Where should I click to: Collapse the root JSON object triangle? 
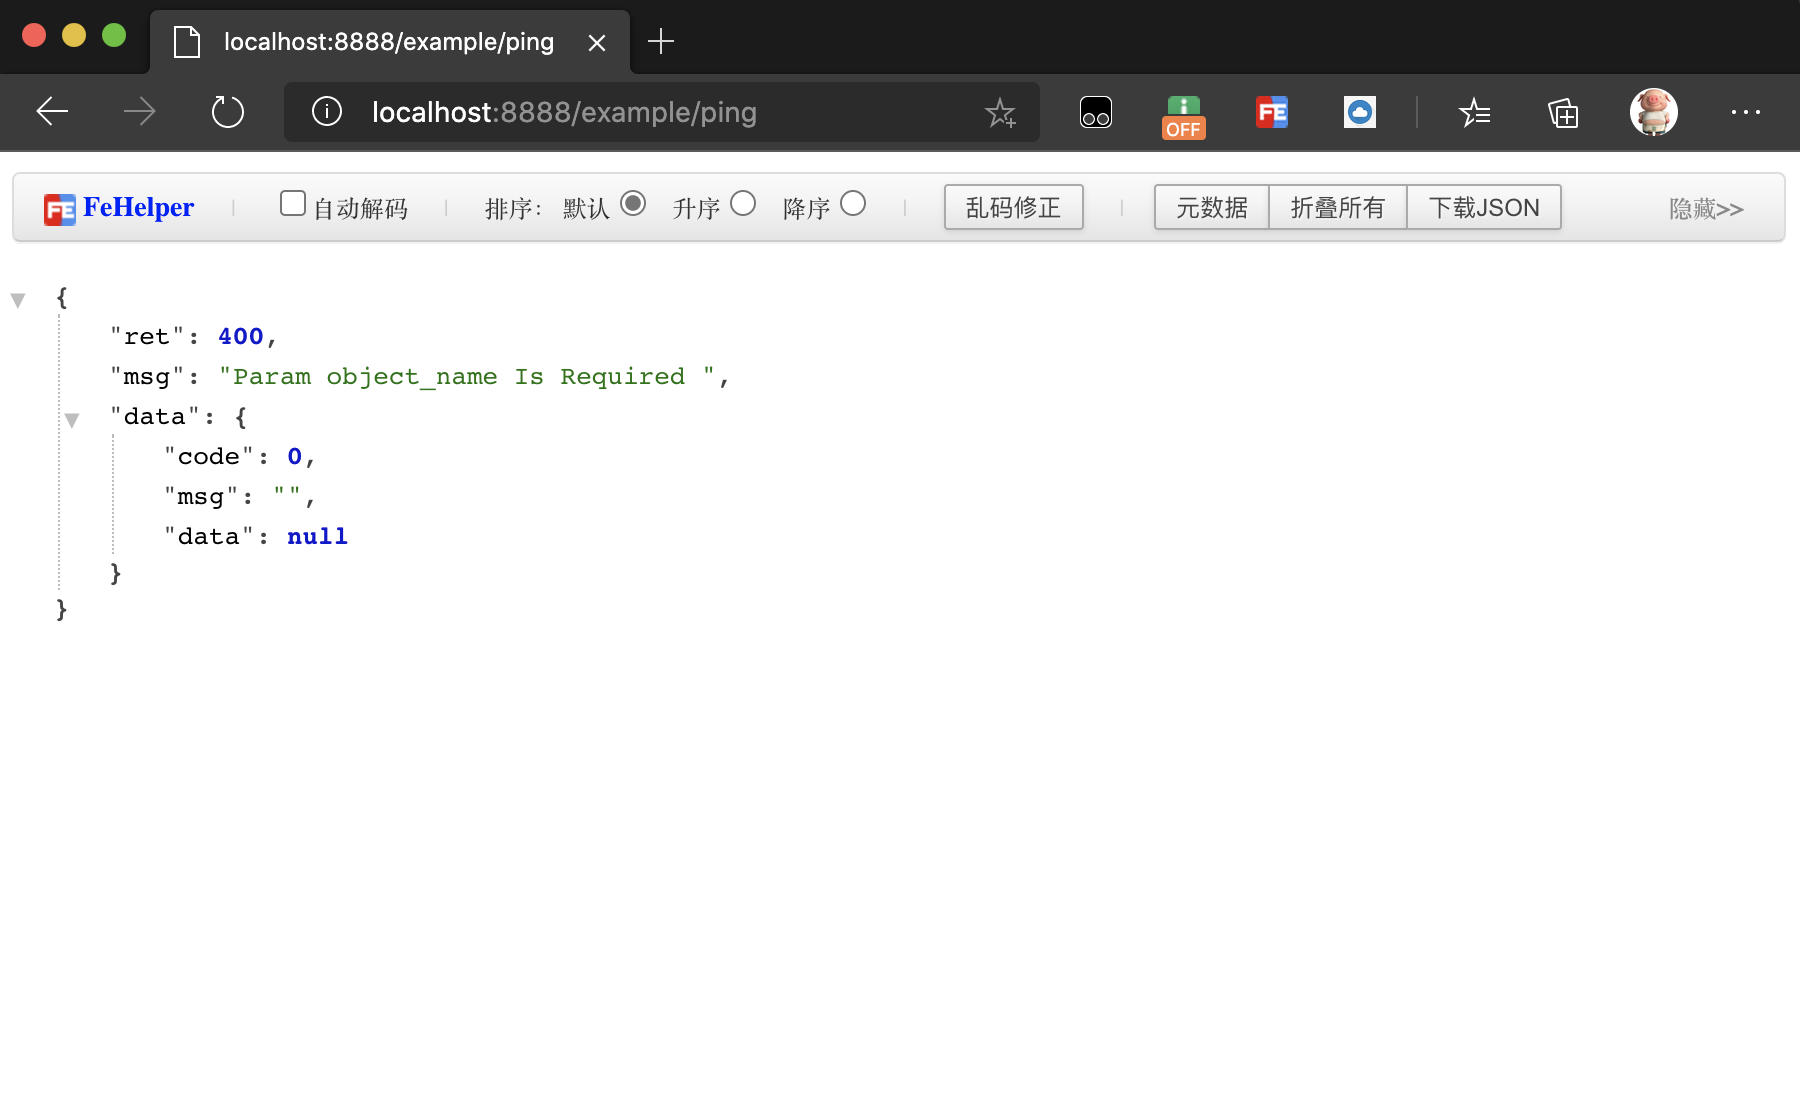(x=18, y=300)
